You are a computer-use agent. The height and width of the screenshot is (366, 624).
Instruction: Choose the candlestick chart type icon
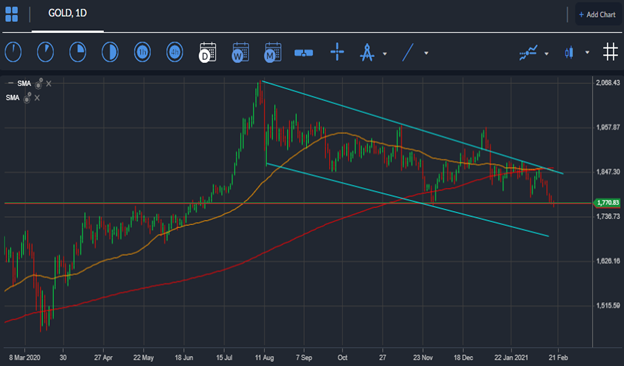pyautogui.click(x=569, y=53)
